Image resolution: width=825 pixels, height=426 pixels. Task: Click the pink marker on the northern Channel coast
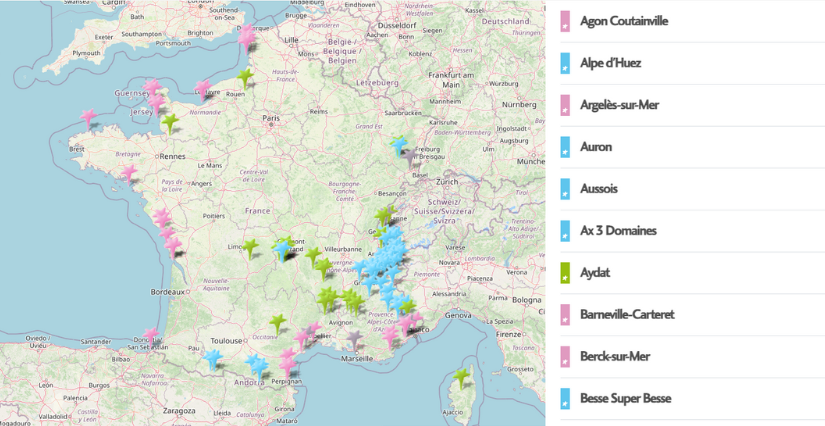pyautogui.click(x=247, y=35)
